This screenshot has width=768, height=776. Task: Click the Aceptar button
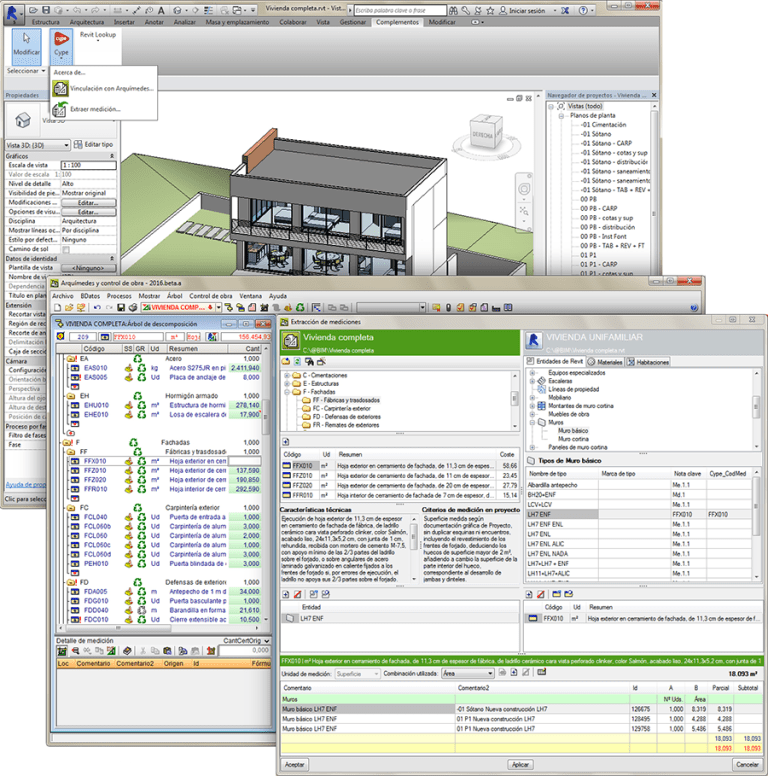[x=295, y=763]
